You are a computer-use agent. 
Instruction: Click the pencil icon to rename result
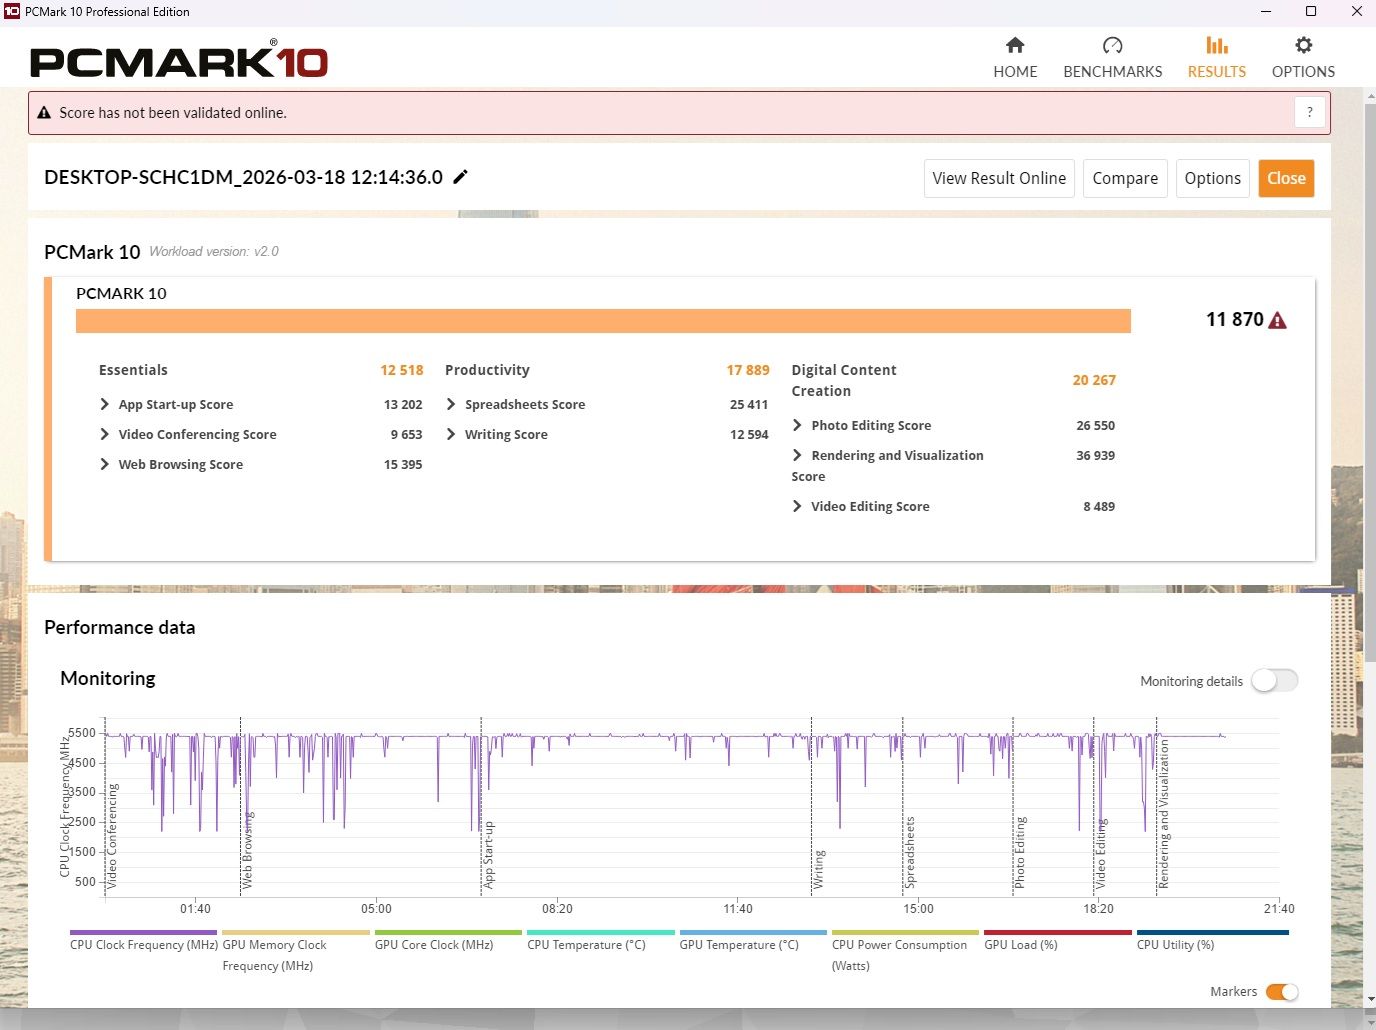tap(460, 177)
